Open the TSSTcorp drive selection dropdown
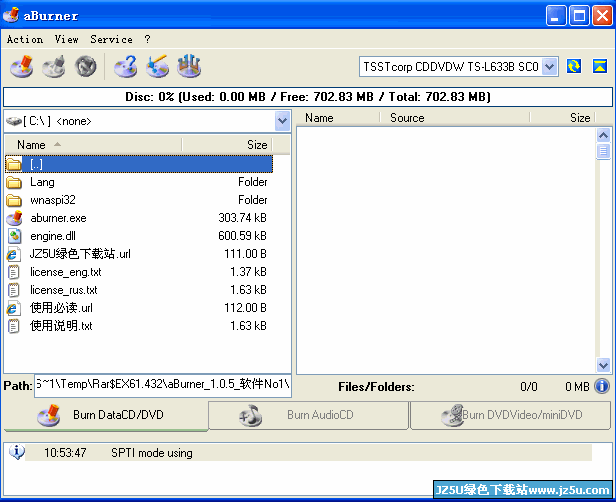 click(549, 66)
